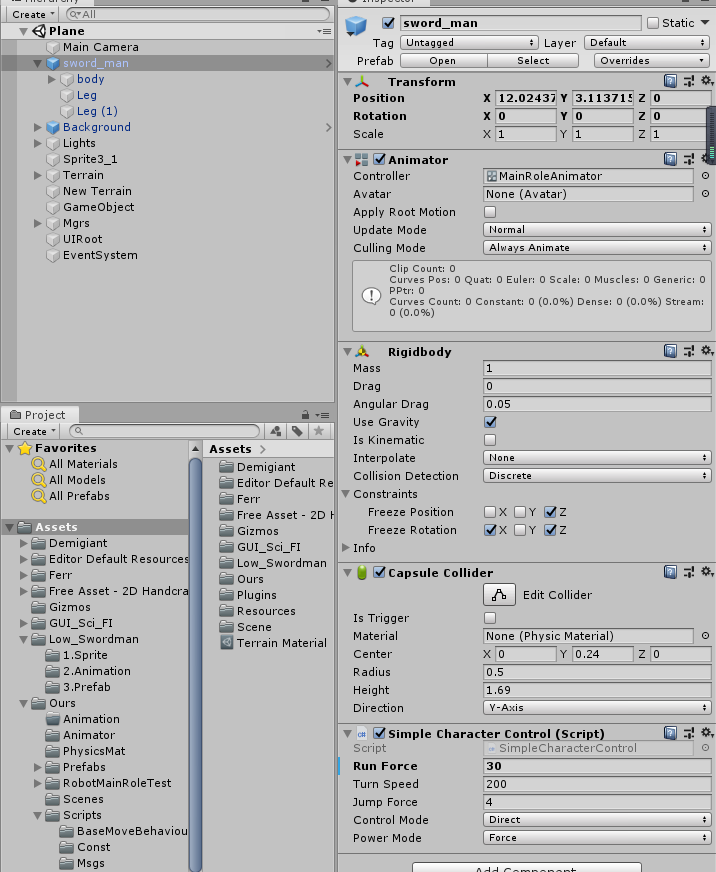Open the Animator preset selector icon
This screenshot has height=872, width=716.
click(689, 159)
